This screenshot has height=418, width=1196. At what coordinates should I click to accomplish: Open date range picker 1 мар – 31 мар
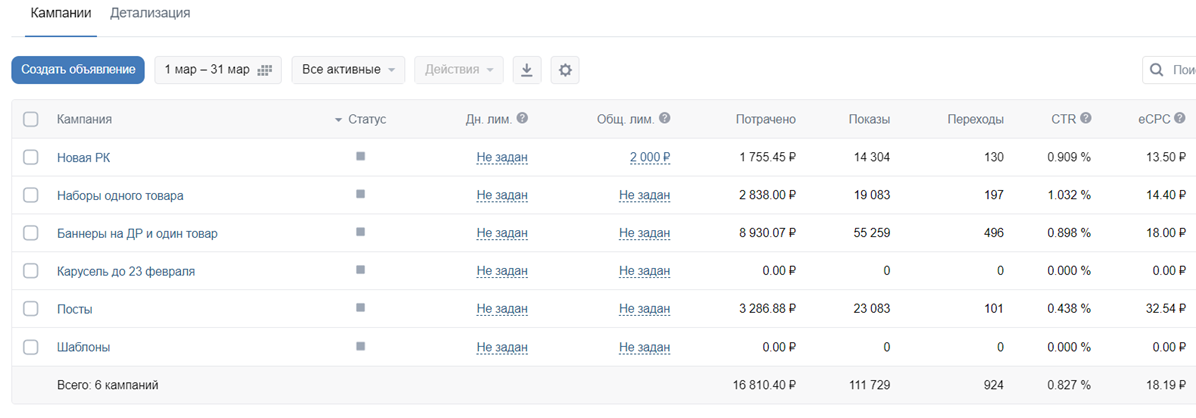(218, 70)
